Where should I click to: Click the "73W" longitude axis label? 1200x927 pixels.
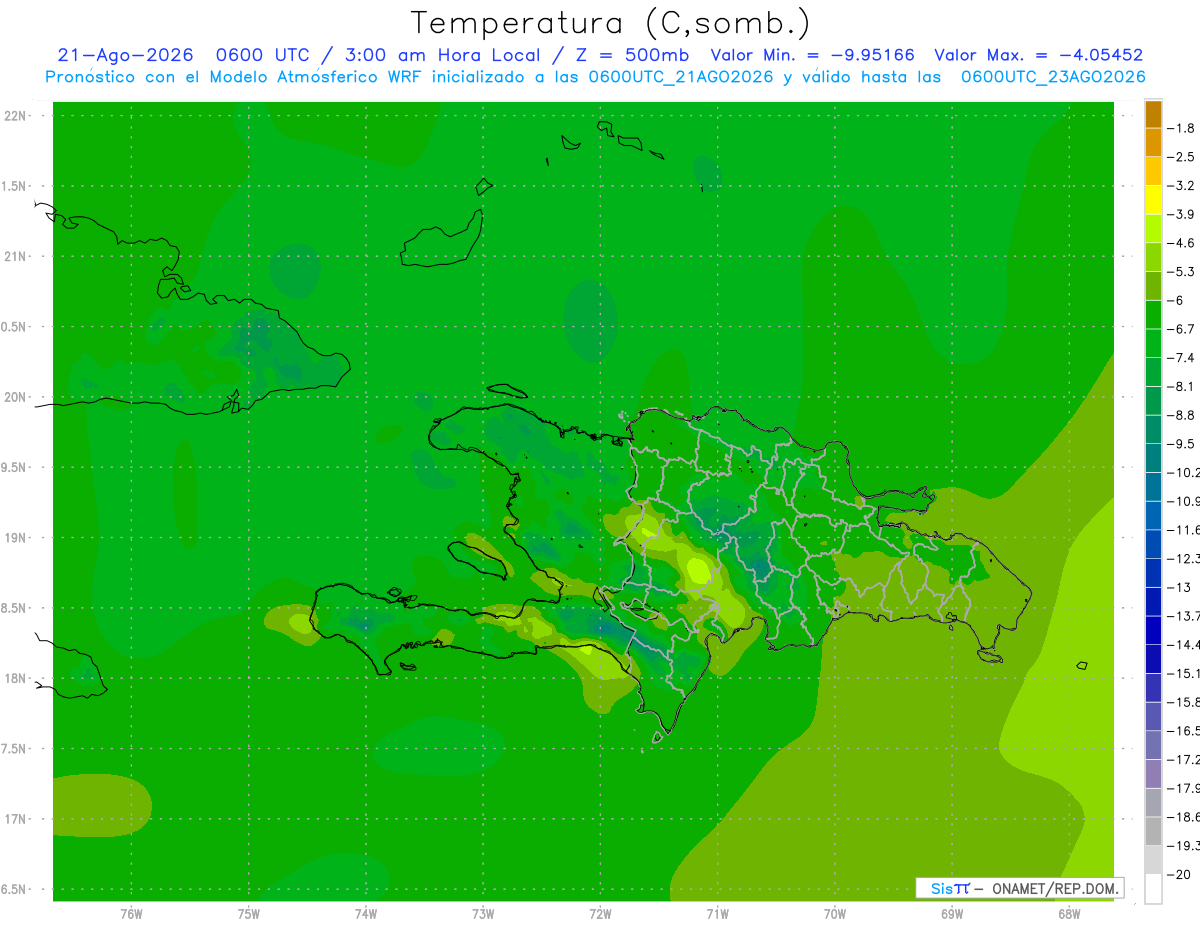(x=483, y=914)
